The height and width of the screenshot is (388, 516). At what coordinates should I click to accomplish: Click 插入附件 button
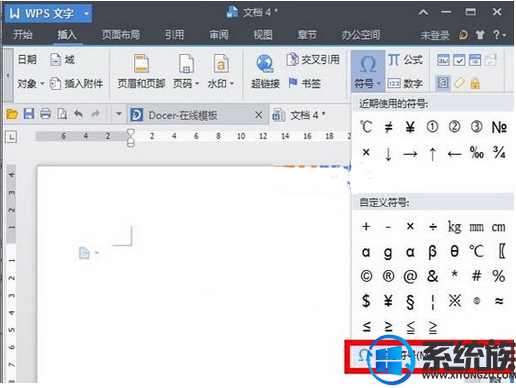[x=76, y=83]
